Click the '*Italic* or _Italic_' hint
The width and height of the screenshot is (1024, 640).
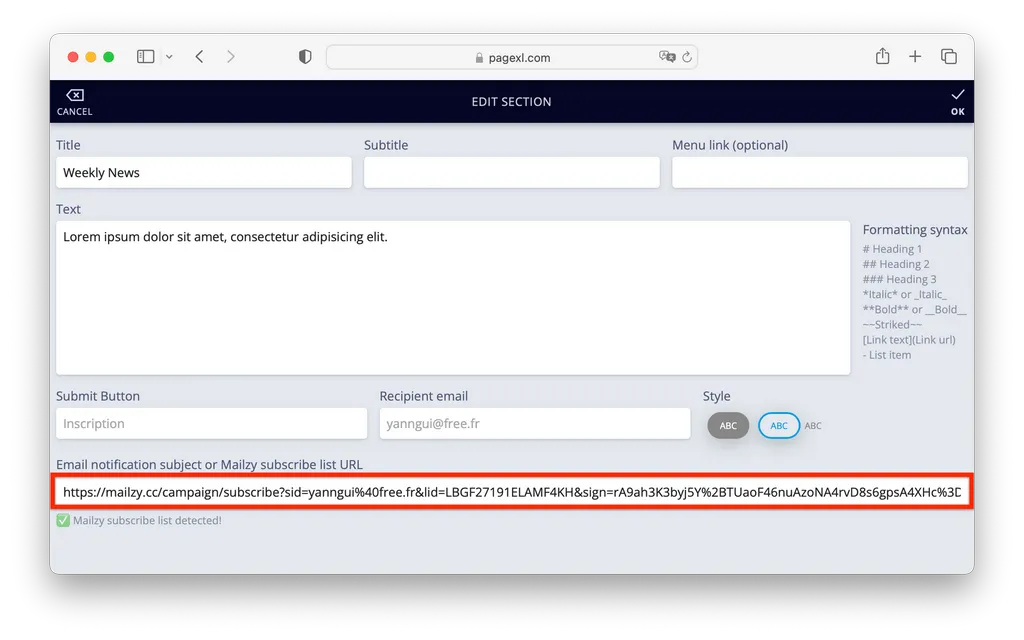(904, 295)
